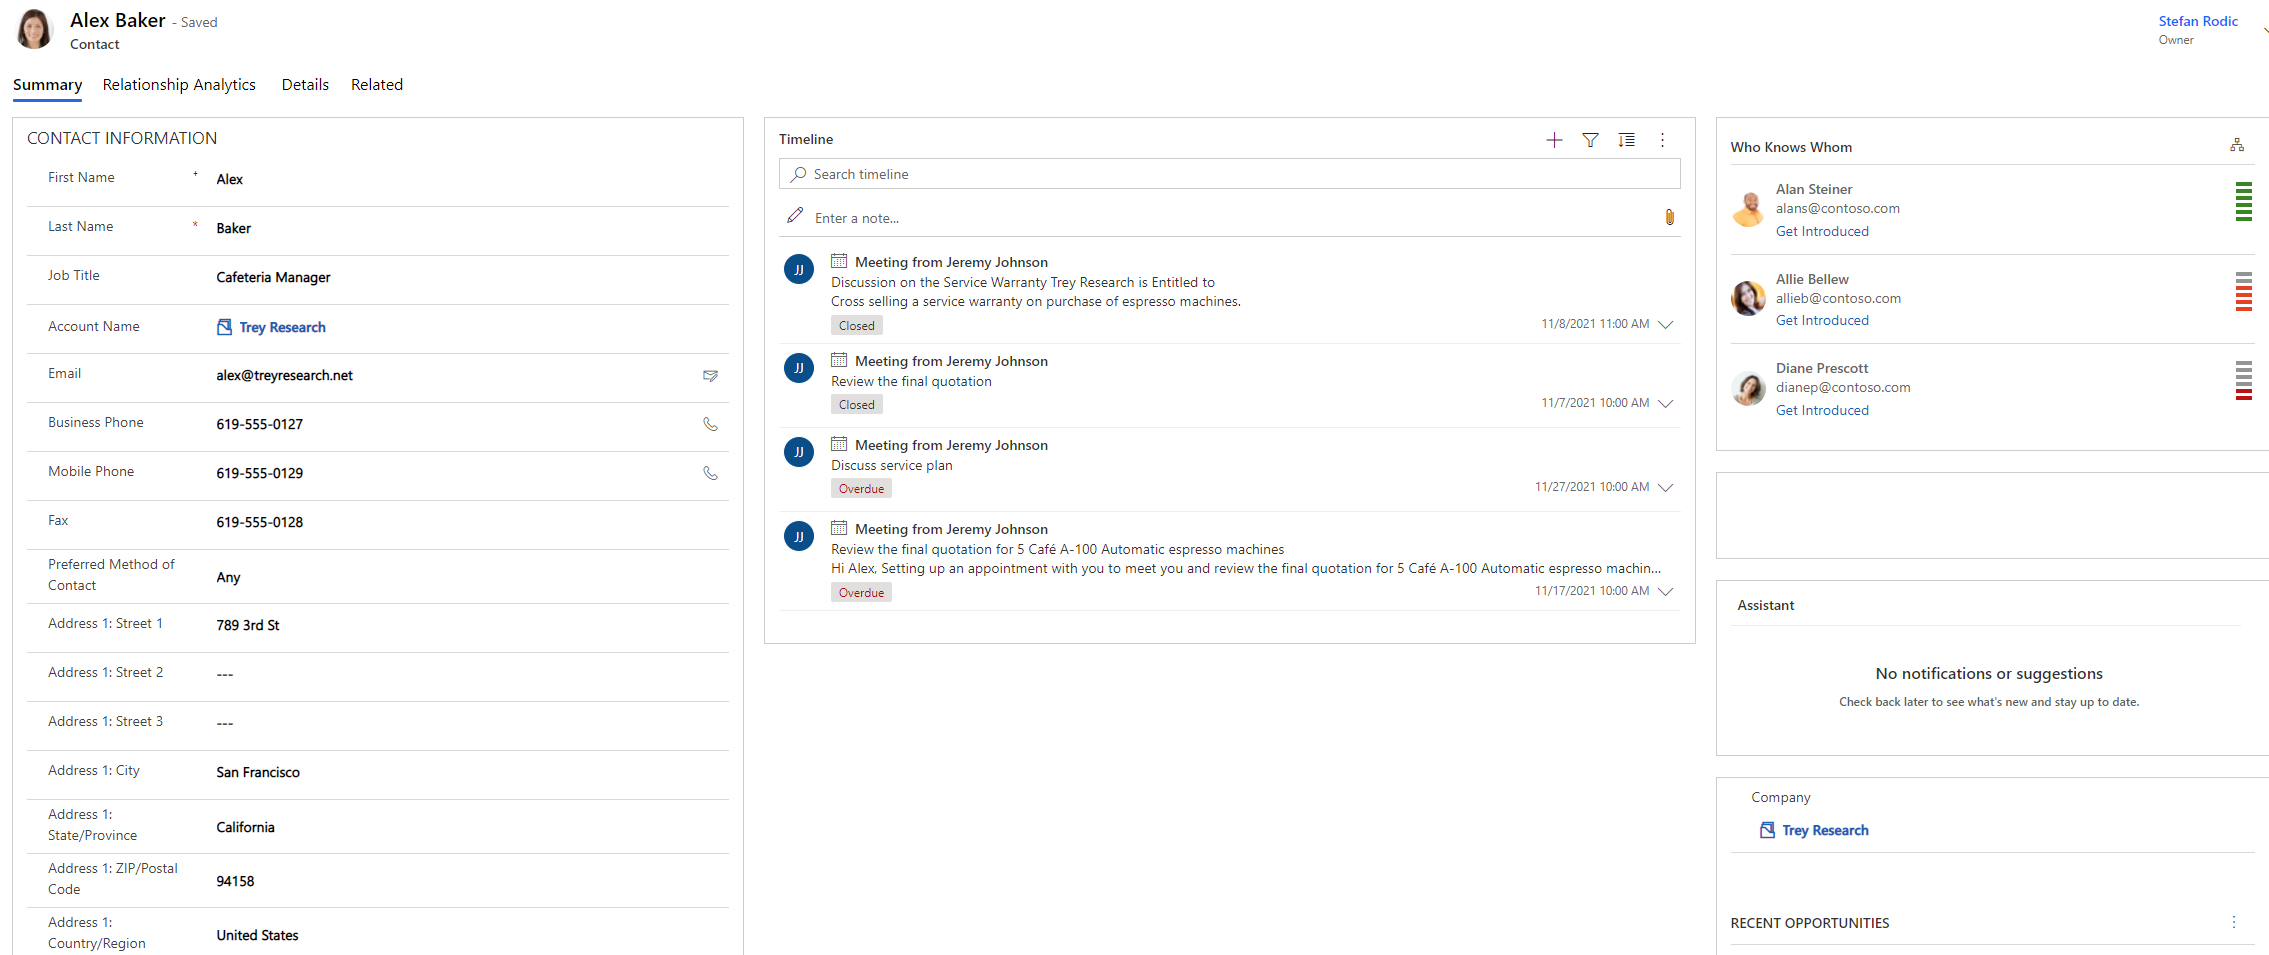
Task: Open the Trey Research account link
Action: tap(281, 327)
